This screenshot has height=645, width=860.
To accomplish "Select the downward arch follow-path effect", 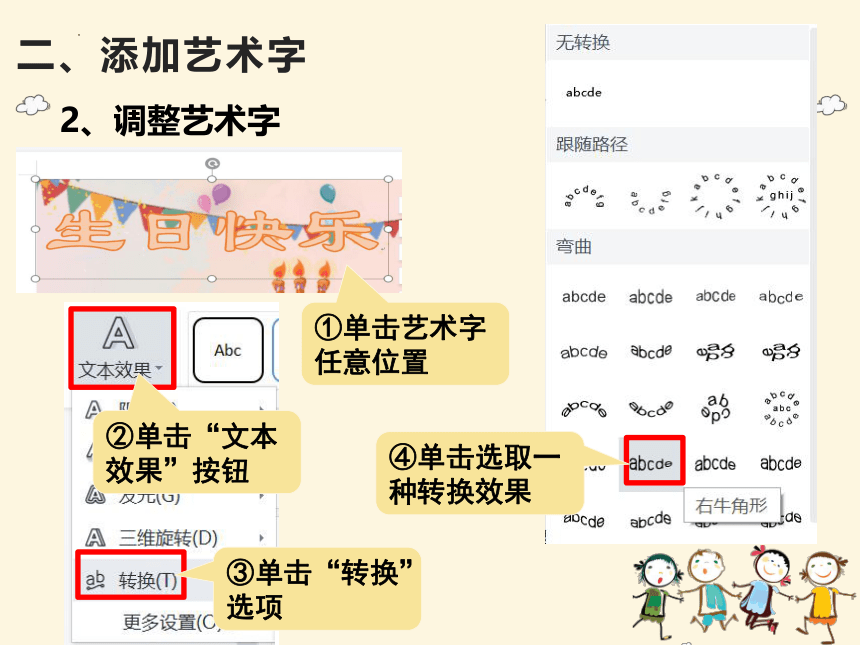I will click(x=650, y=201).
